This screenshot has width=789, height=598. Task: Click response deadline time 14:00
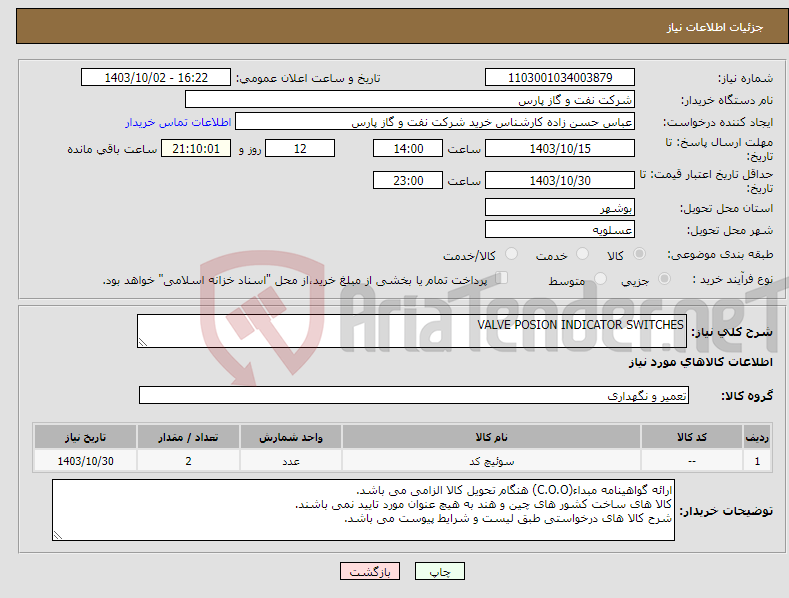click(x=408, y=148)
